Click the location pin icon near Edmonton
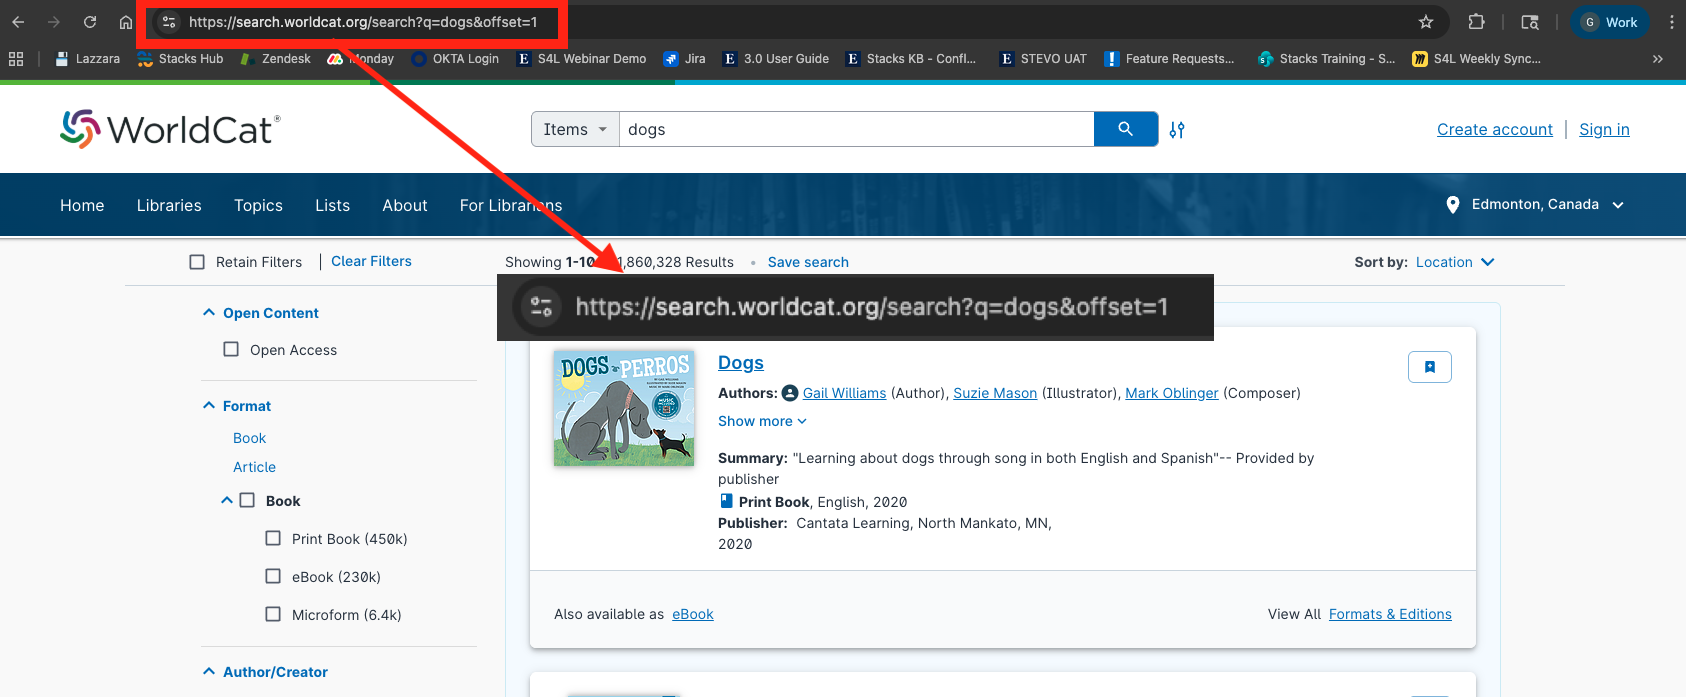 pyautogui.click(x=1453, y=205)
